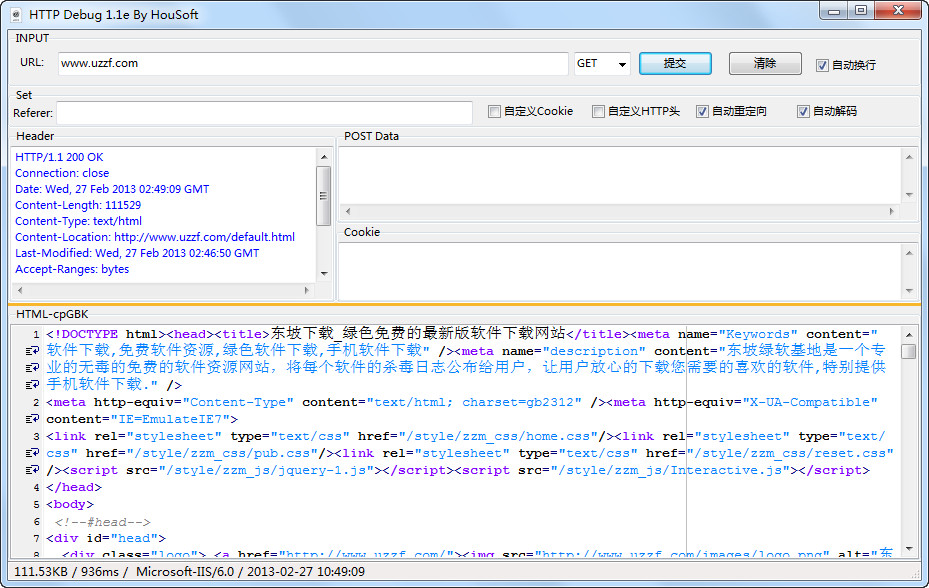Click the status bar timestamp 2013-02-27 10:49:09

(306, 572)
